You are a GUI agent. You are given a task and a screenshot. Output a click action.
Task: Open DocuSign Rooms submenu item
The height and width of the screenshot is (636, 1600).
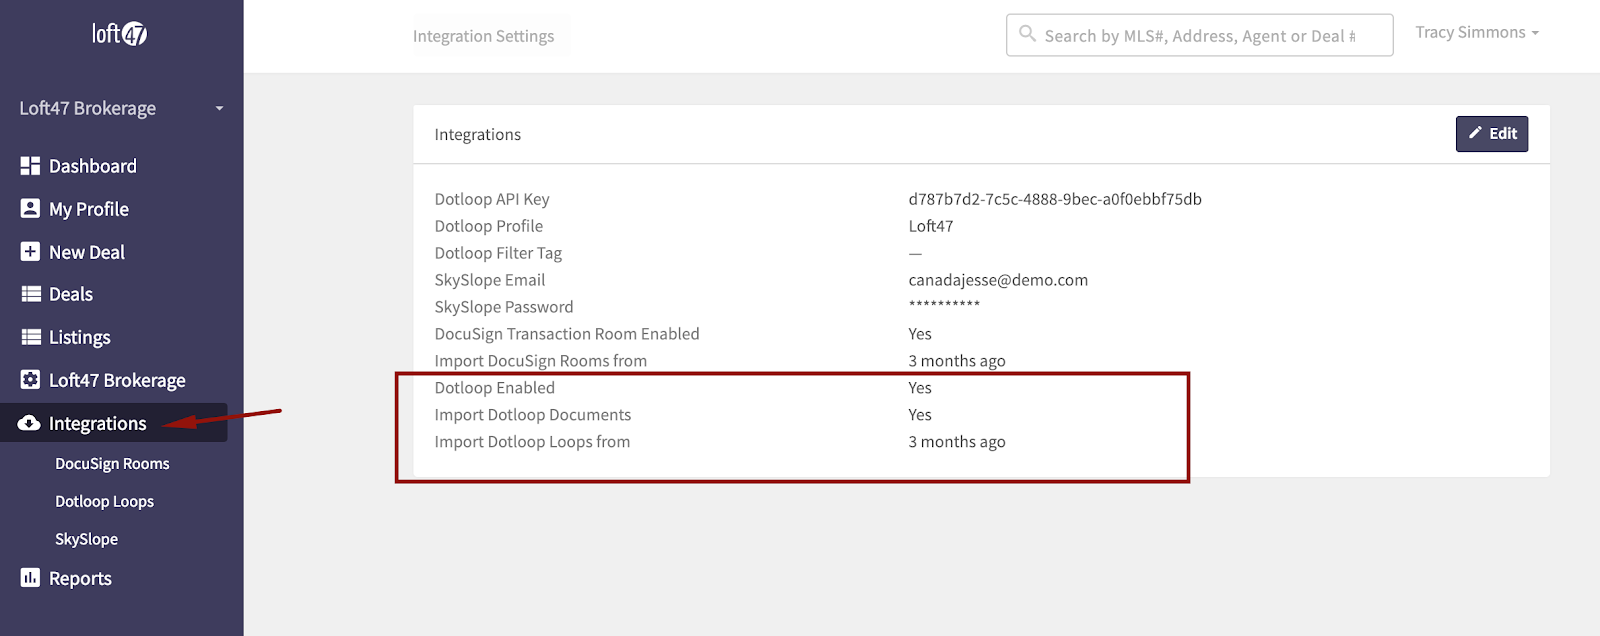(112, 464)
